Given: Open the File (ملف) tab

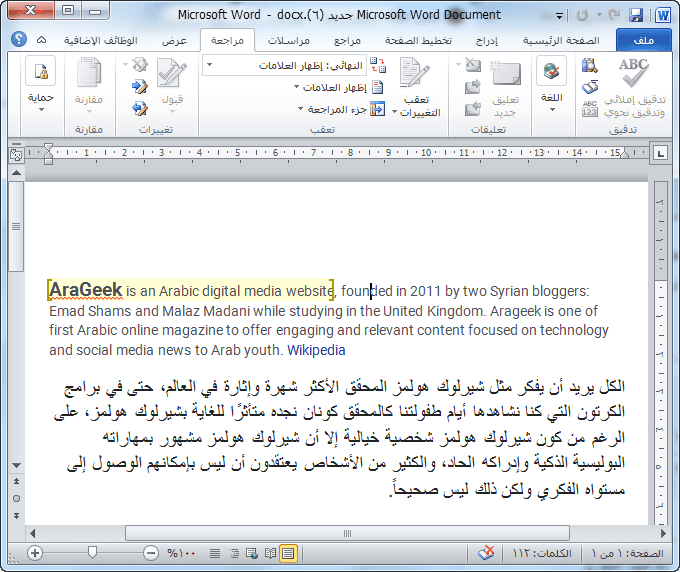Looking at the screenshot, I should [644, 40].
